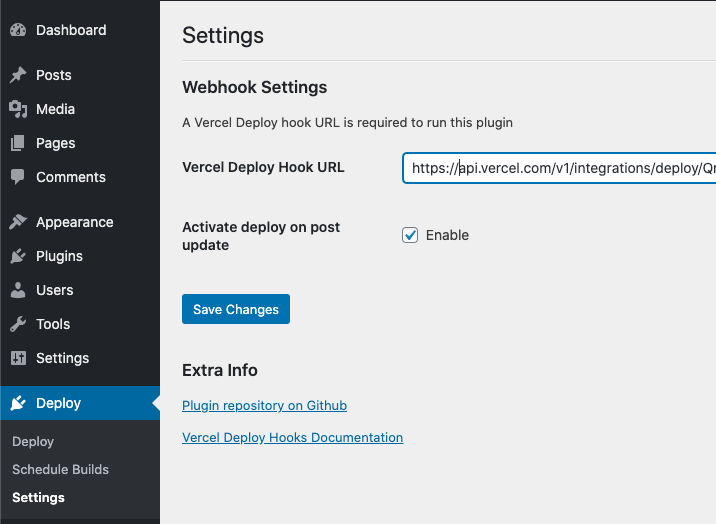Viewport: 716px width, 524px height.
Task: Click the Comments speech bubble icon
Action: pyautogui.click(x=18, y=177)
